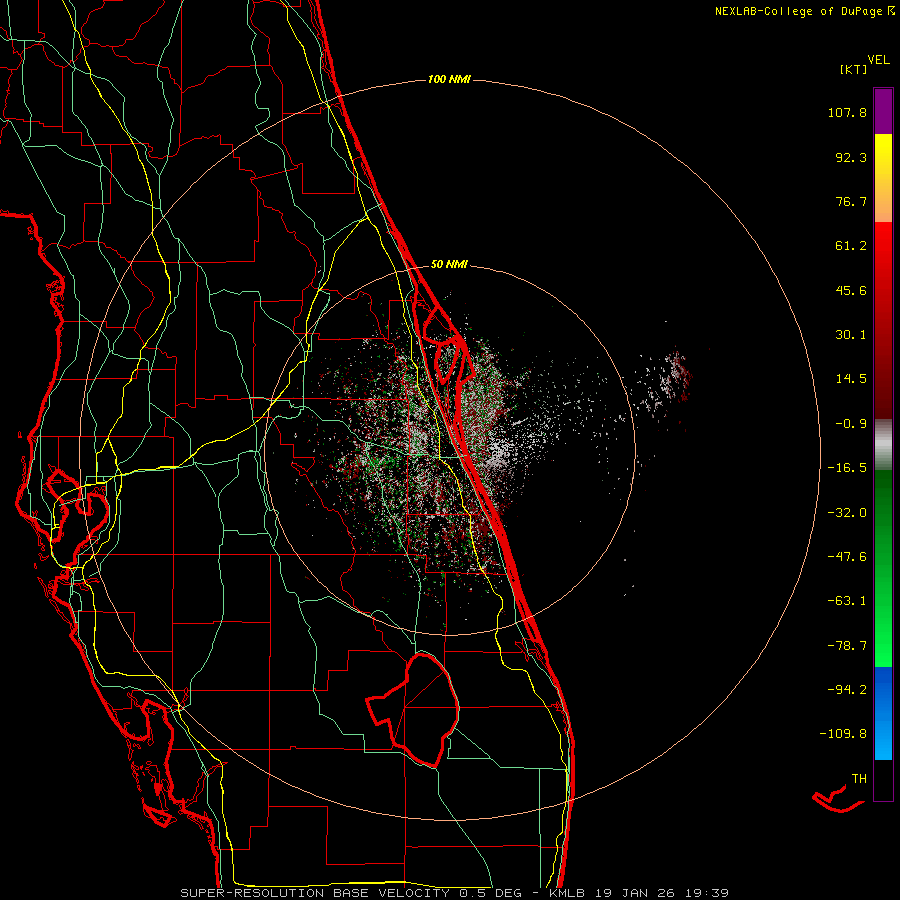Click the purple segment of velocity color bar

(x=883, y=111)
